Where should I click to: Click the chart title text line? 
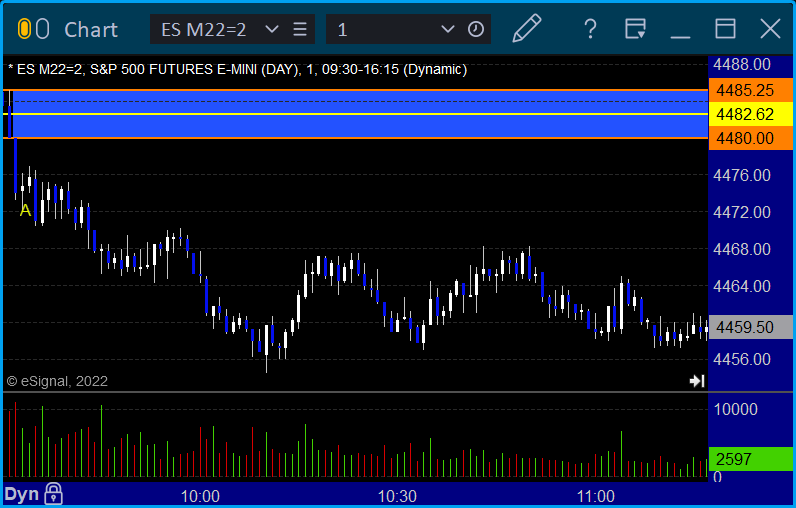click(238, 69)
